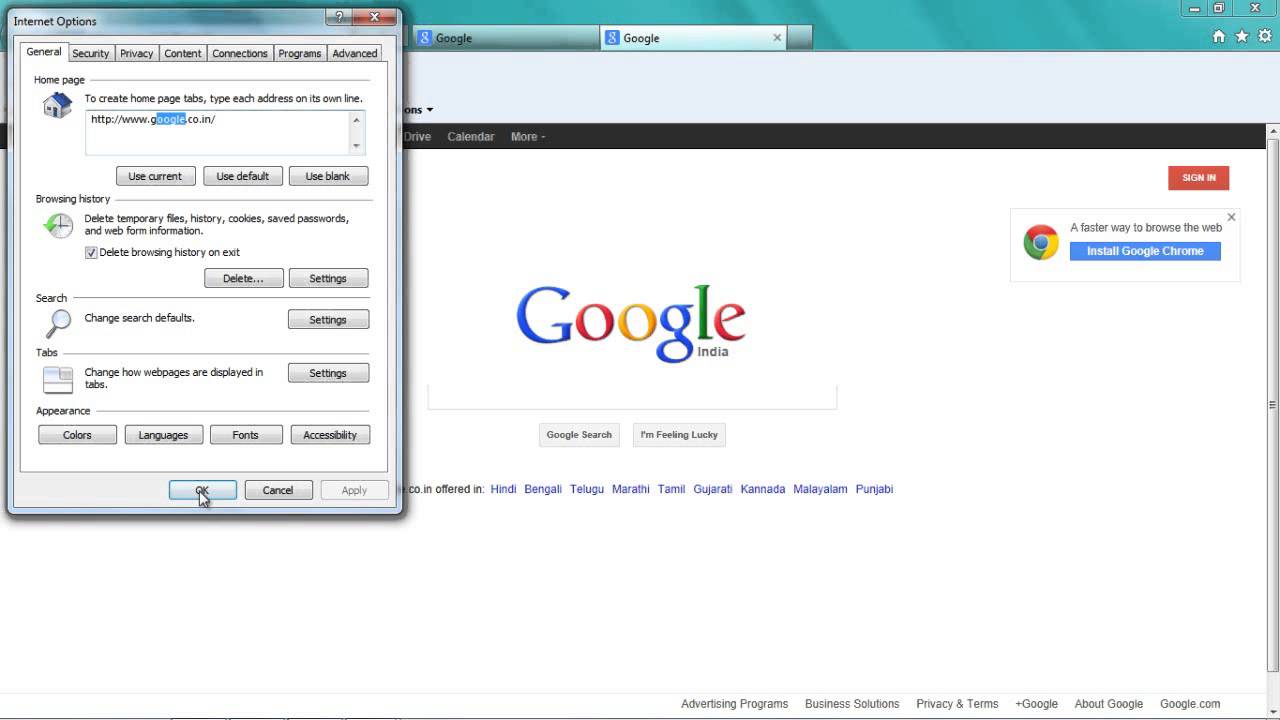
Task: Open Business Solutions footer link
Action: 852,704
